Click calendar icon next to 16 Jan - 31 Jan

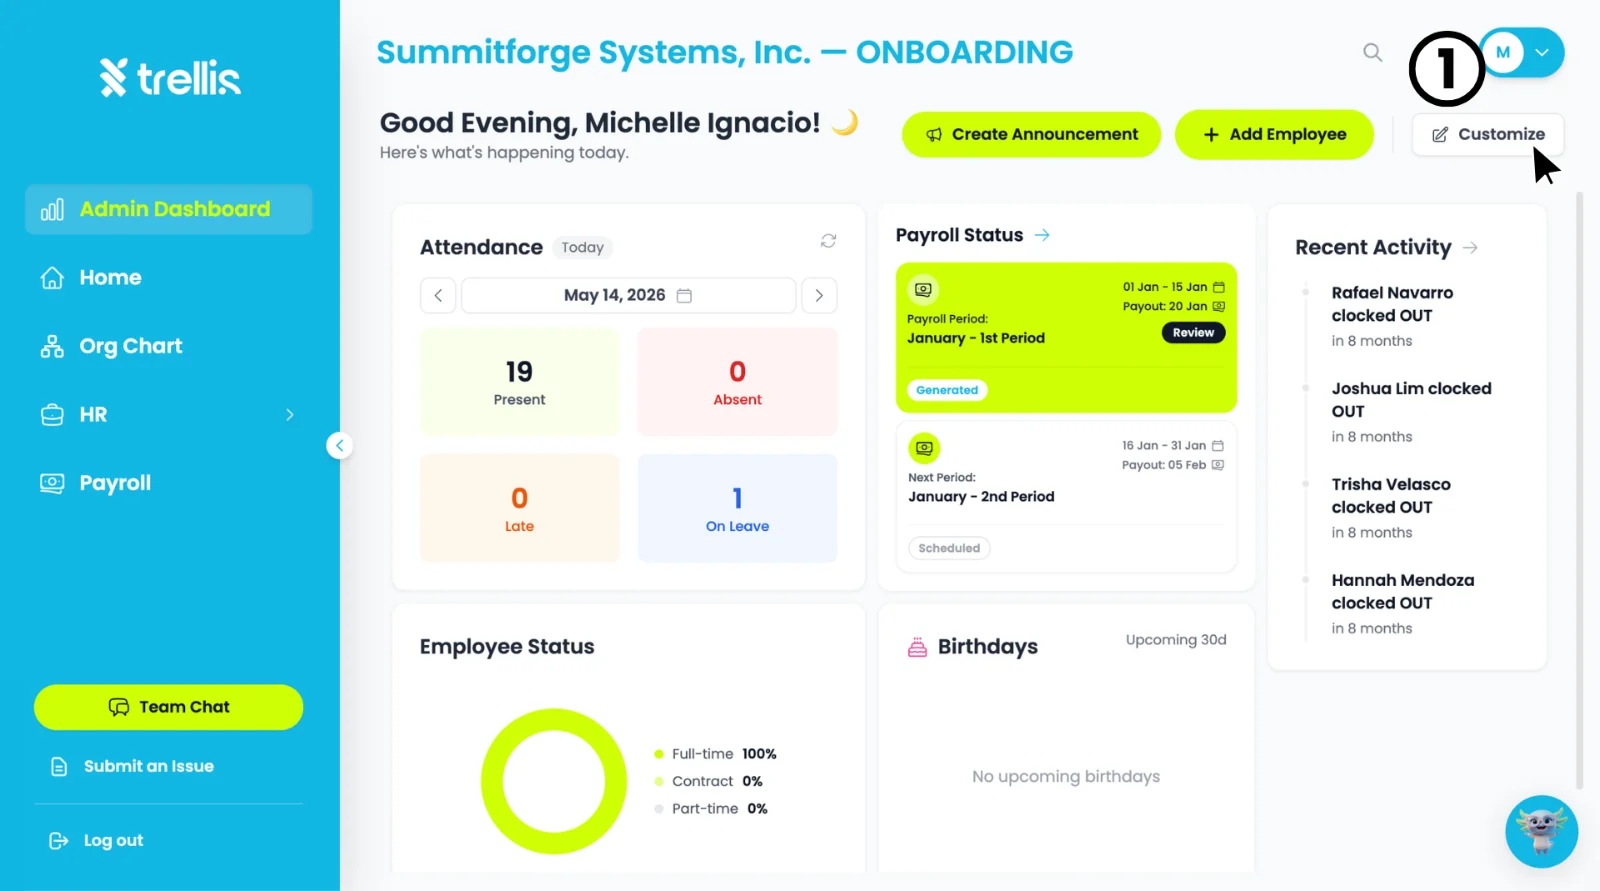[1217, 445]
